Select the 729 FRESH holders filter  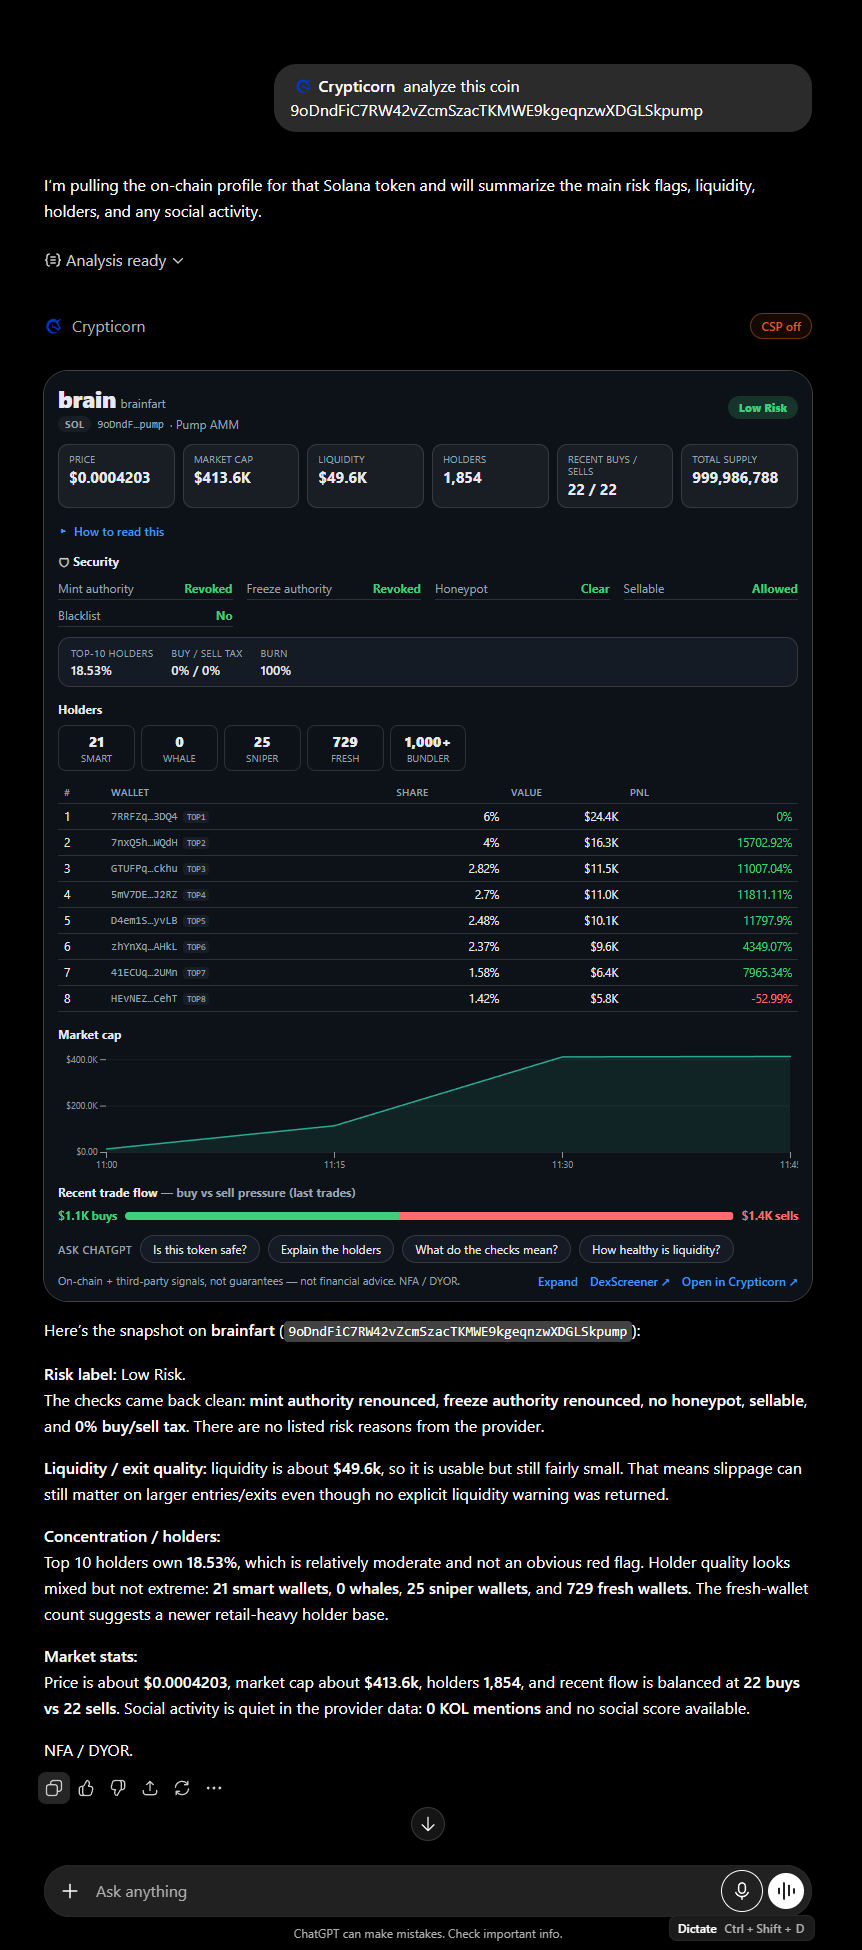(x=345, y=748)
